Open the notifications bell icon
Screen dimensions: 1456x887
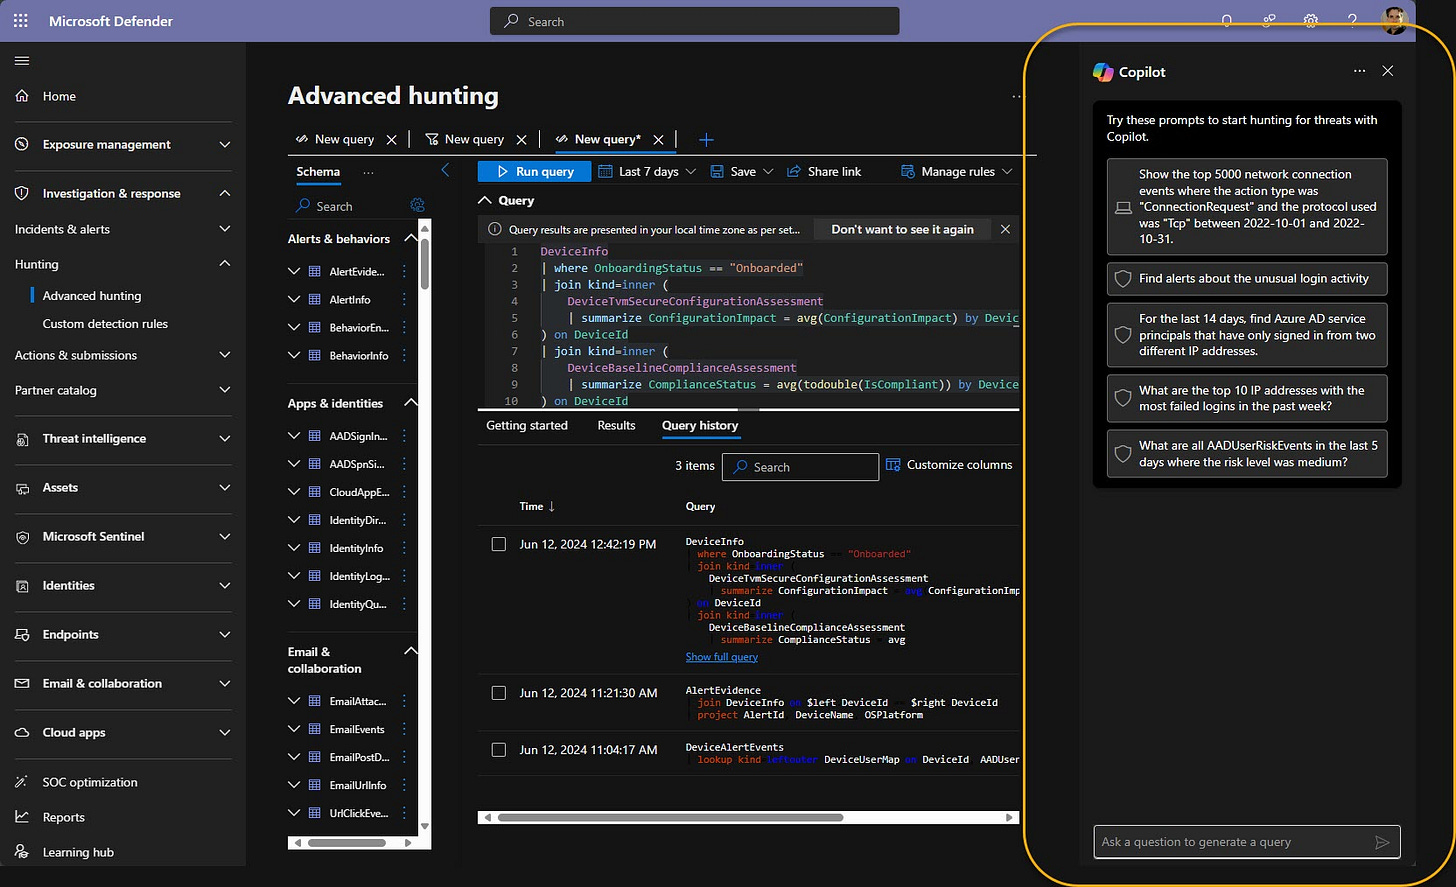click(1227, 21)
